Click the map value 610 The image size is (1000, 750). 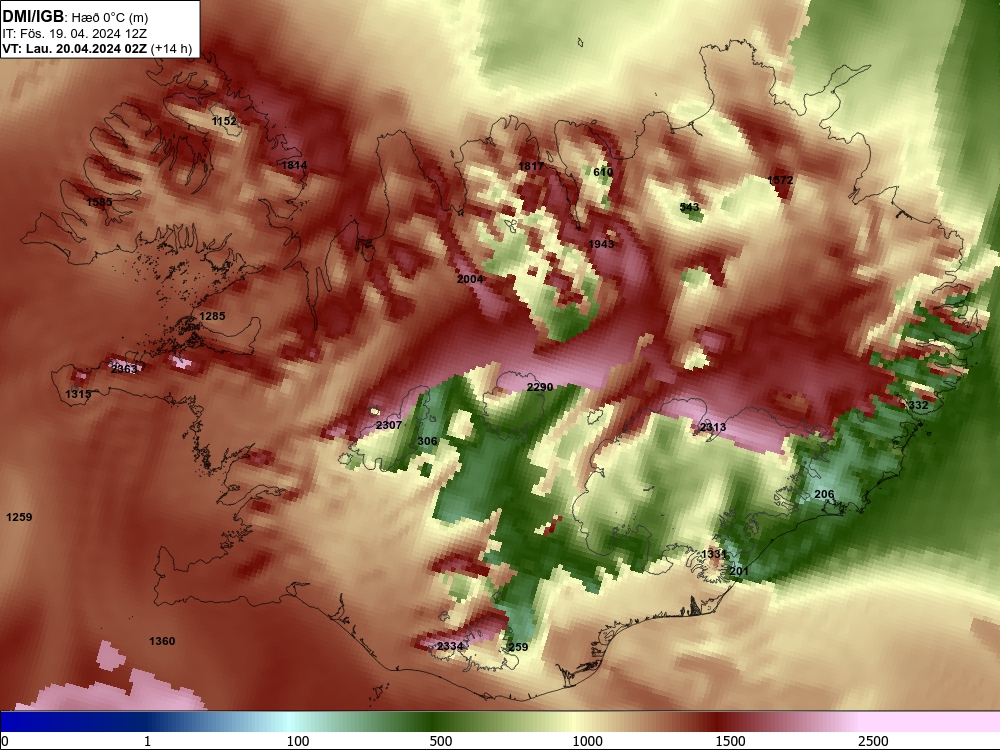tap(603, 172)
